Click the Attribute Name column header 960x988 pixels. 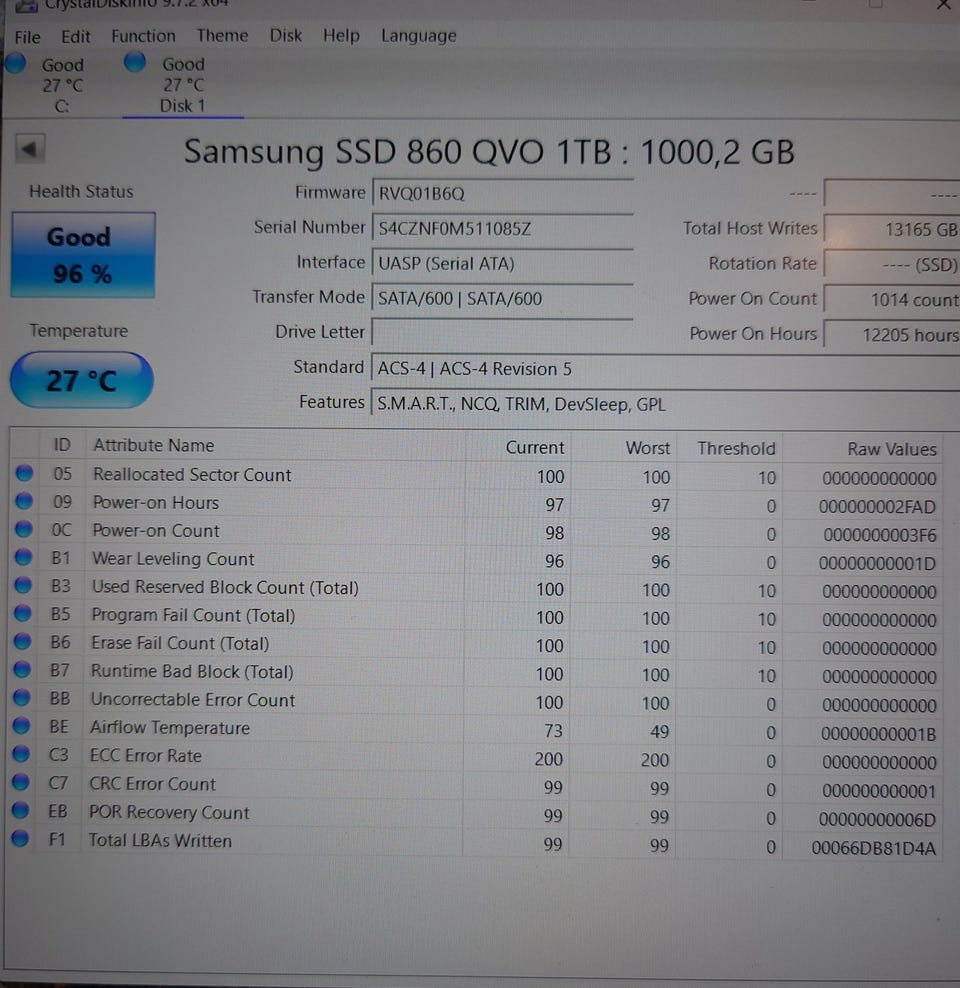[x=275, y=446]
